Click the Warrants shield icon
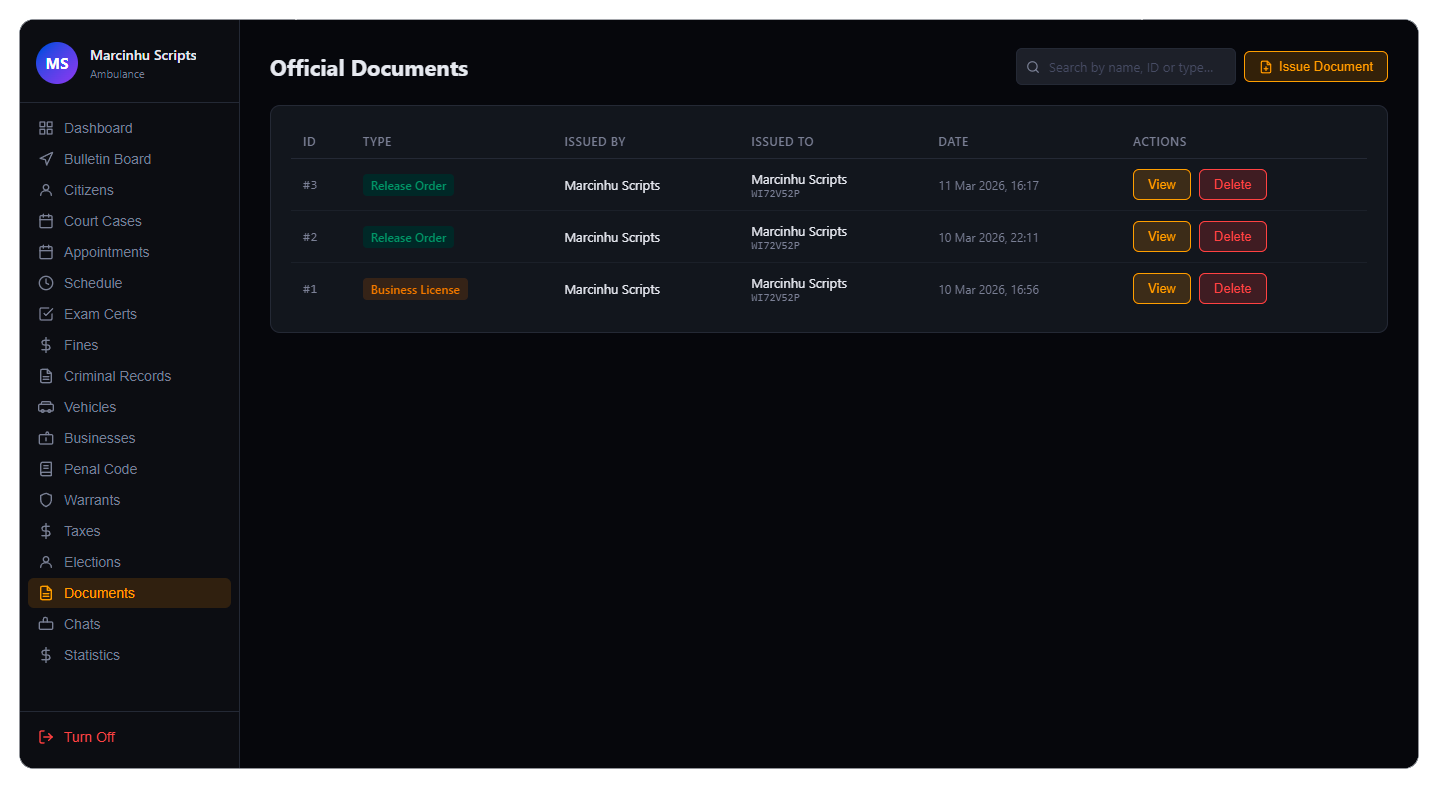Image resolution: width=1446 pixels, height=788 pixels. [46, 500]
